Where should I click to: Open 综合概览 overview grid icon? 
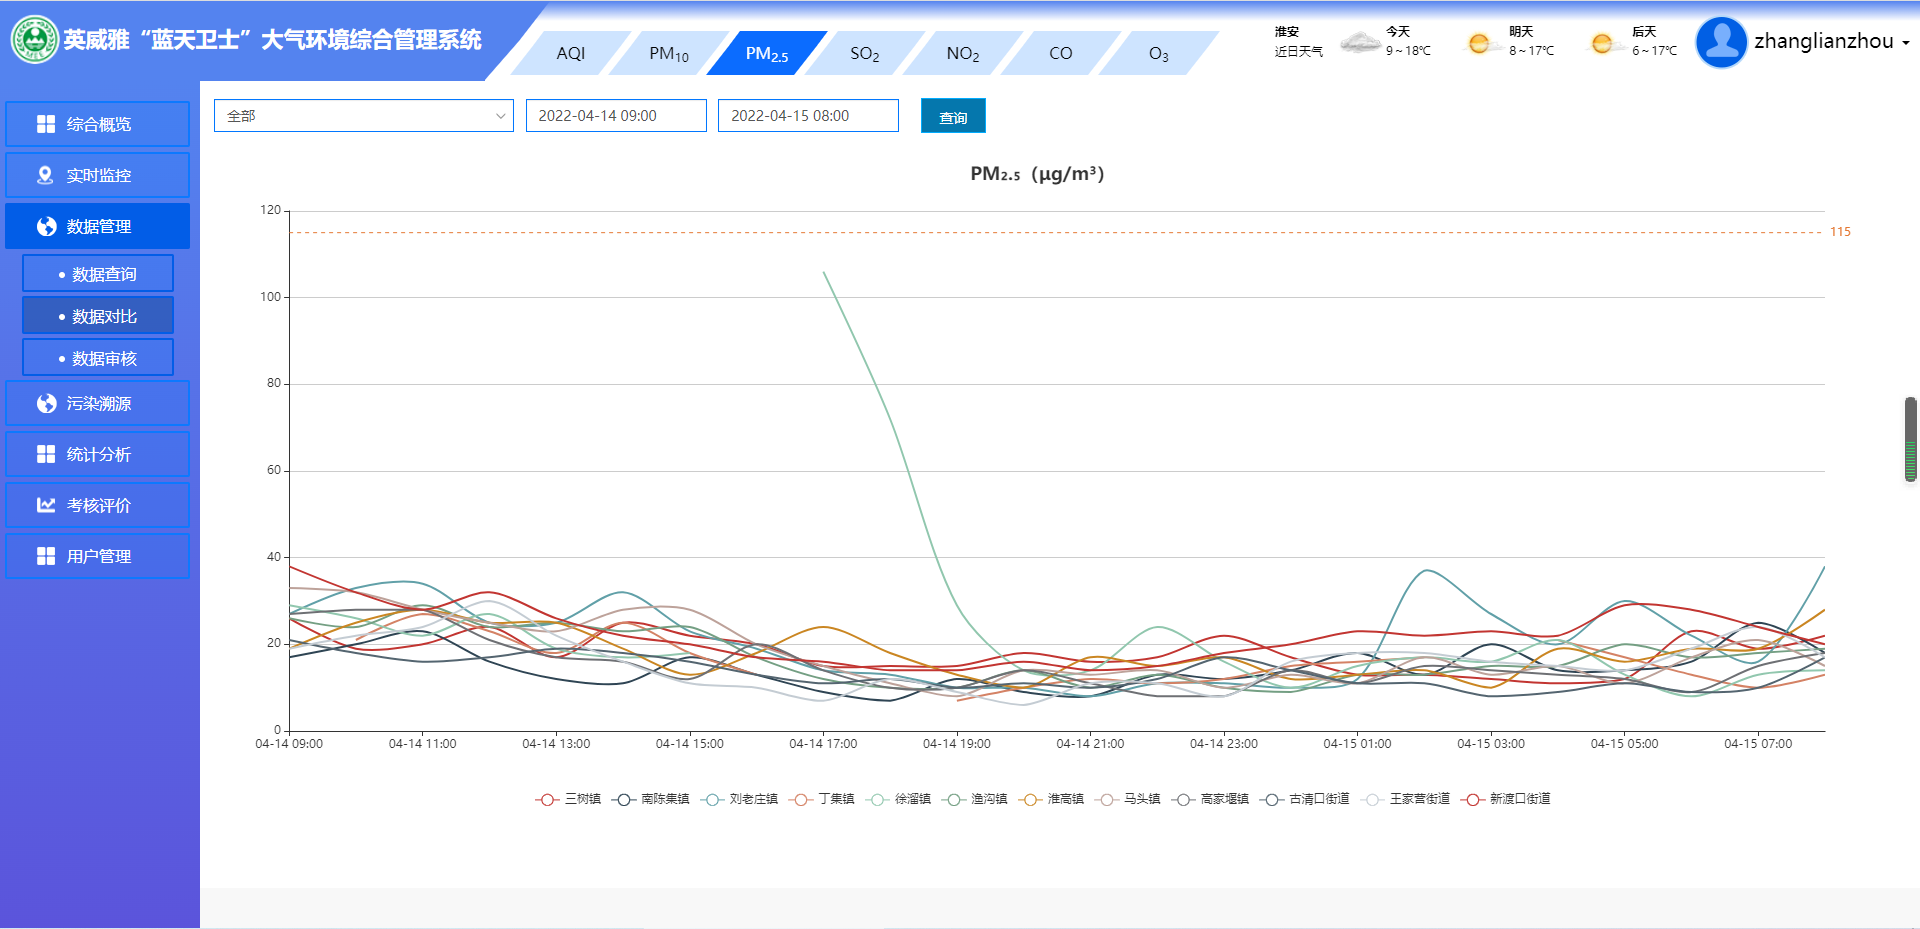coord(46,124)
